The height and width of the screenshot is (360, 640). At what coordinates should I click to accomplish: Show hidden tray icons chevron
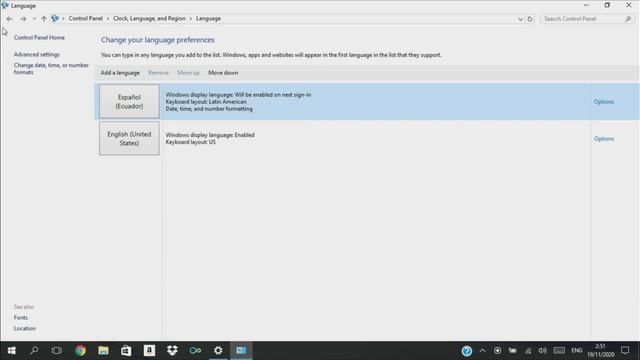(482, 351)
